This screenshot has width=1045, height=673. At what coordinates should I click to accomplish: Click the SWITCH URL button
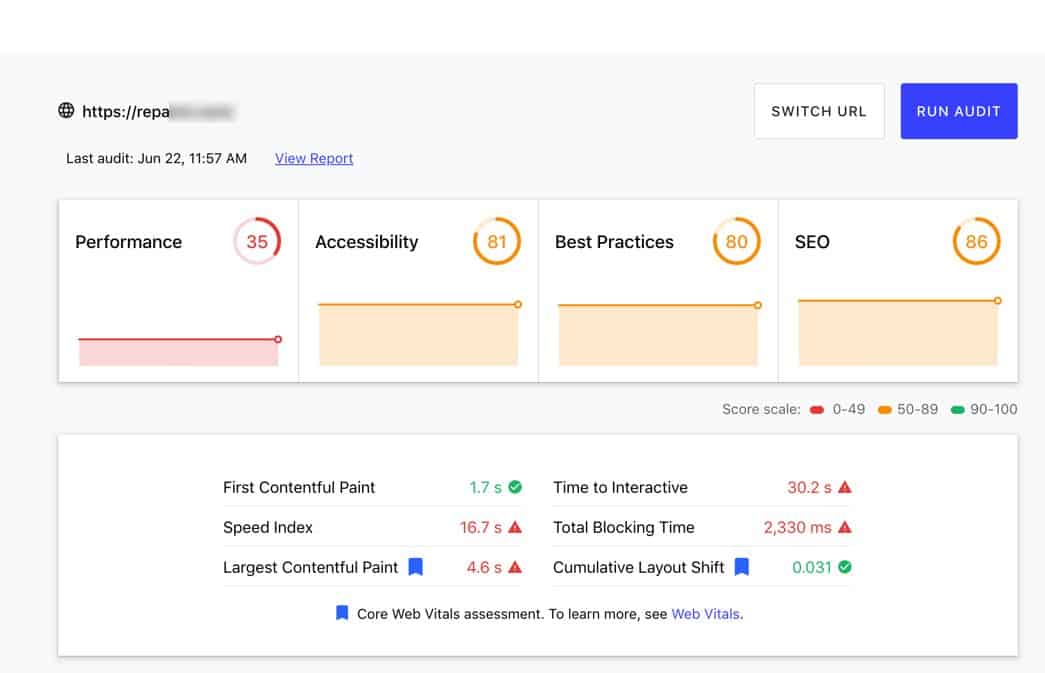819,111
